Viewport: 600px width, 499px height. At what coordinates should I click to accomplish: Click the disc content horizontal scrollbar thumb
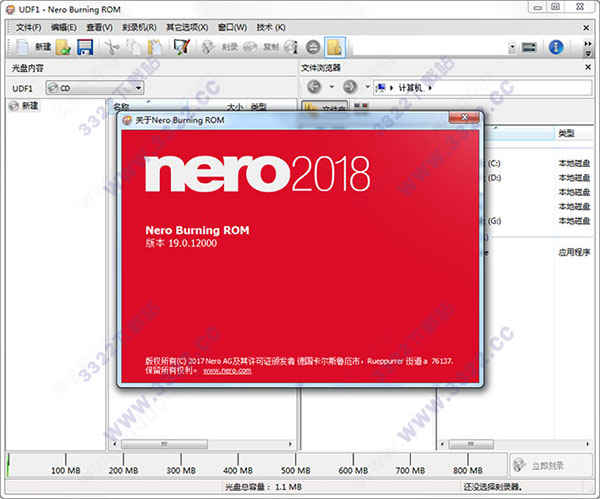pyautogui.click(x=164, y=444)
